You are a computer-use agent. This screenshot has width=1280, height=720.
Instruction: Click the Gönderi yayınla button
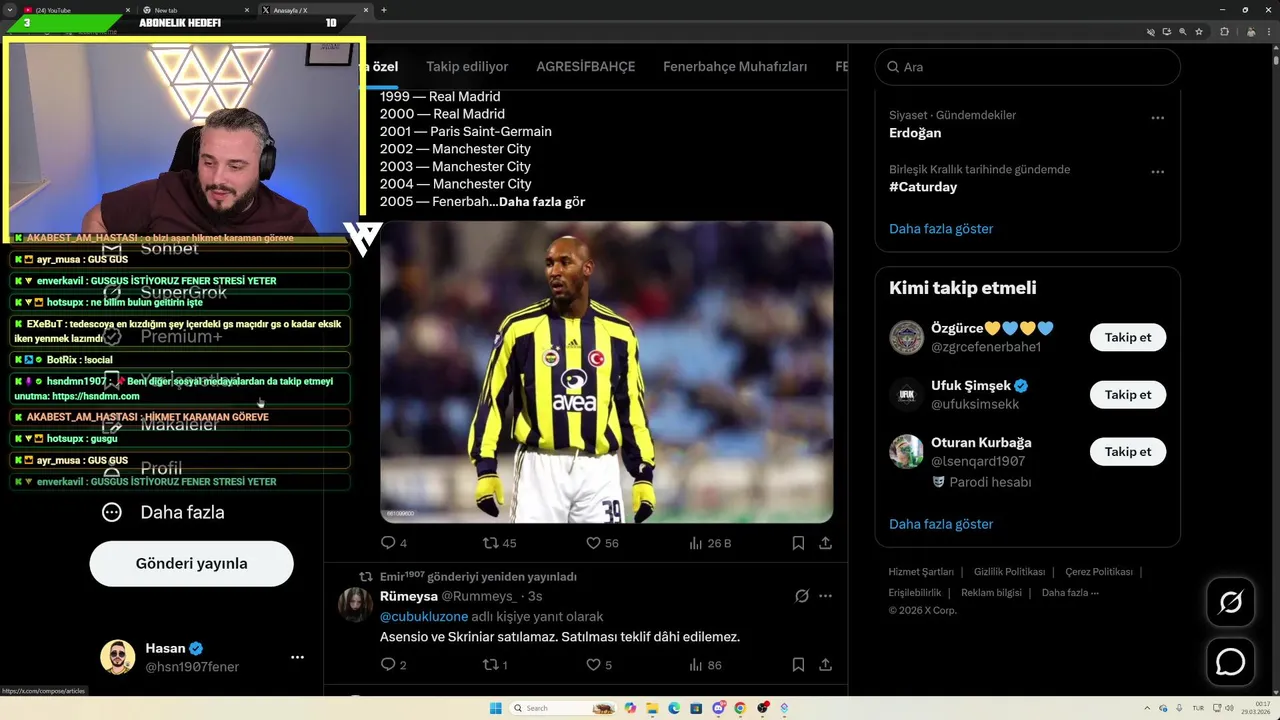click(192, 563)
